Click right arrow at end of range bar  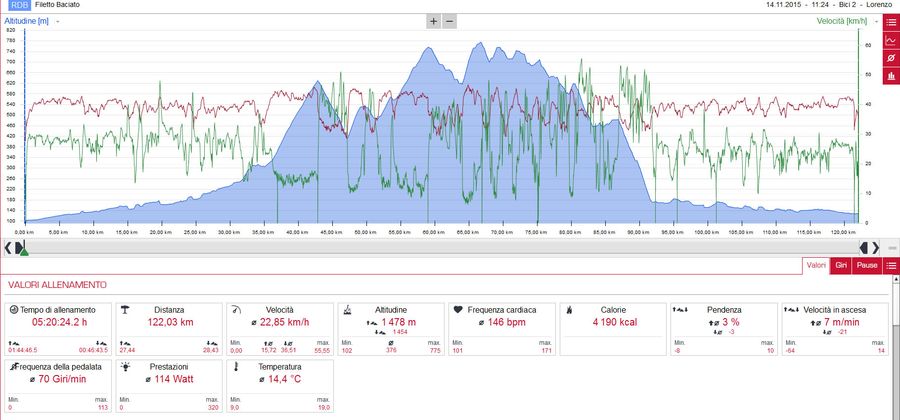click(875, 247)
